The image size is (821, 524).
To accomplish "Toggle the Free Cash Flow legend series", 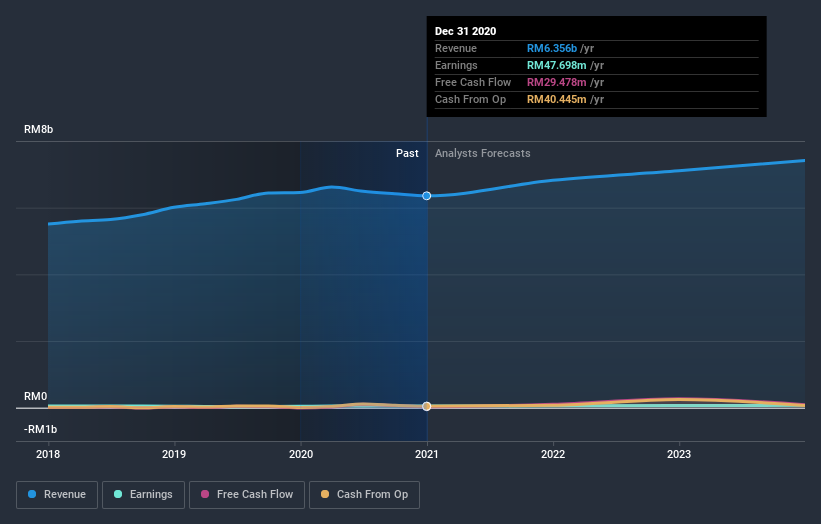I will (x=247, y=495).
